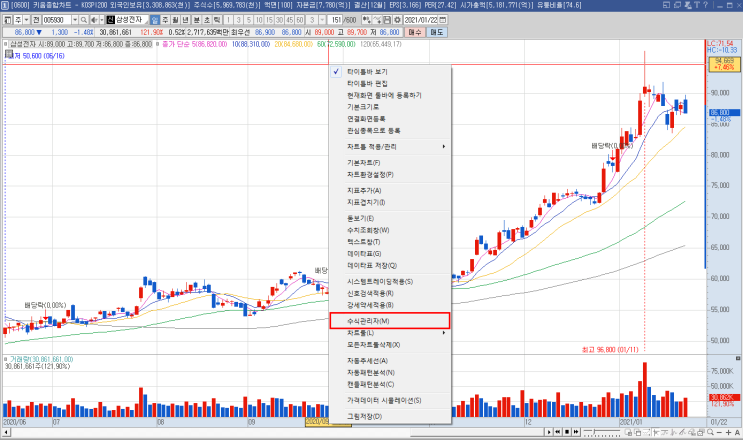The image size is (743, 440).
Task: Choose '수식관리자(M)' from context menu
Action: coord(390,321)
